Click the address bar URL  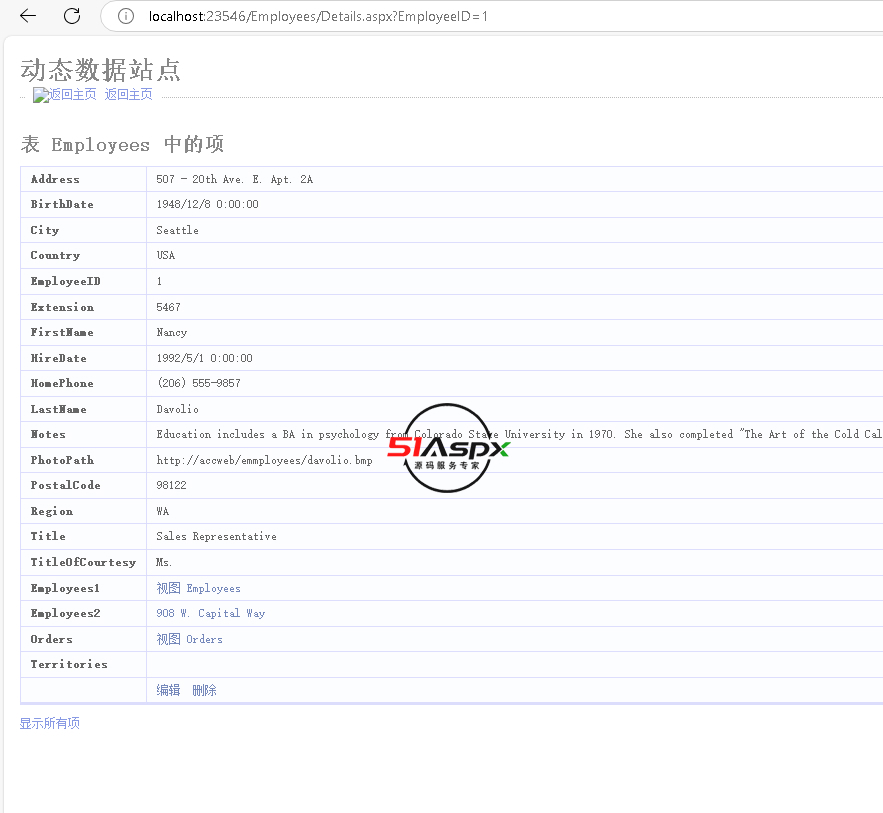pos(318,16)
